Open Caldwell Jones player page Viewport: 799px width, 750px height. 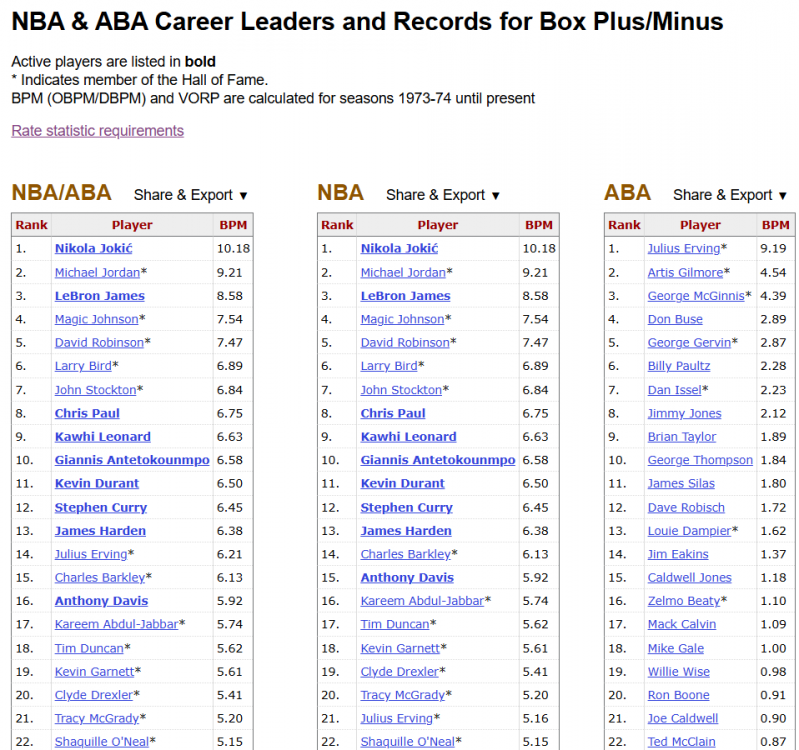(x=689, y=577)
